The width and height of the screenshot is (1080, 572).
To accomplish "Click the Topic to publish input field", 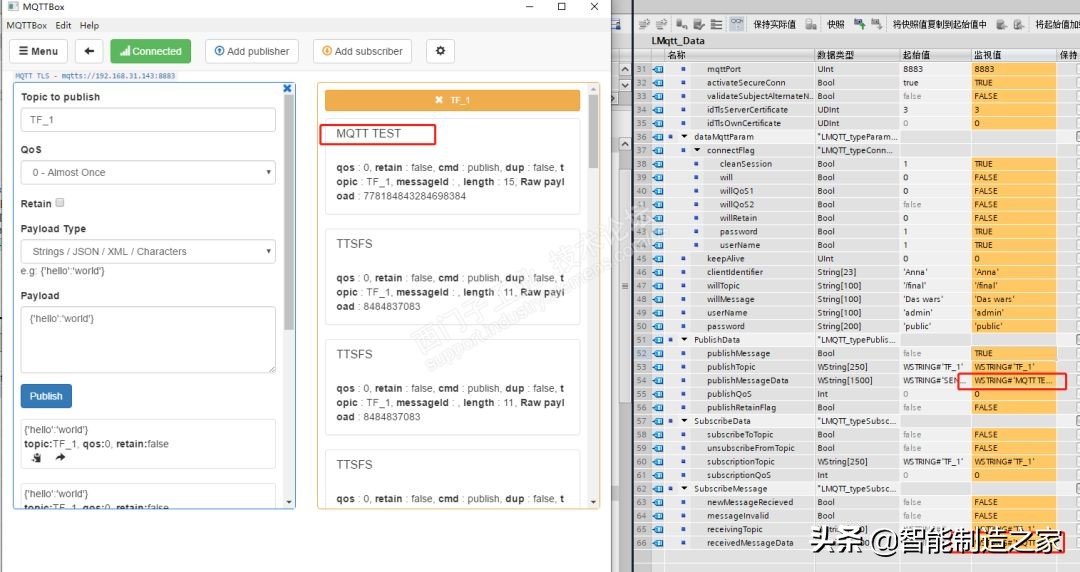I will (x=148, y=120).
